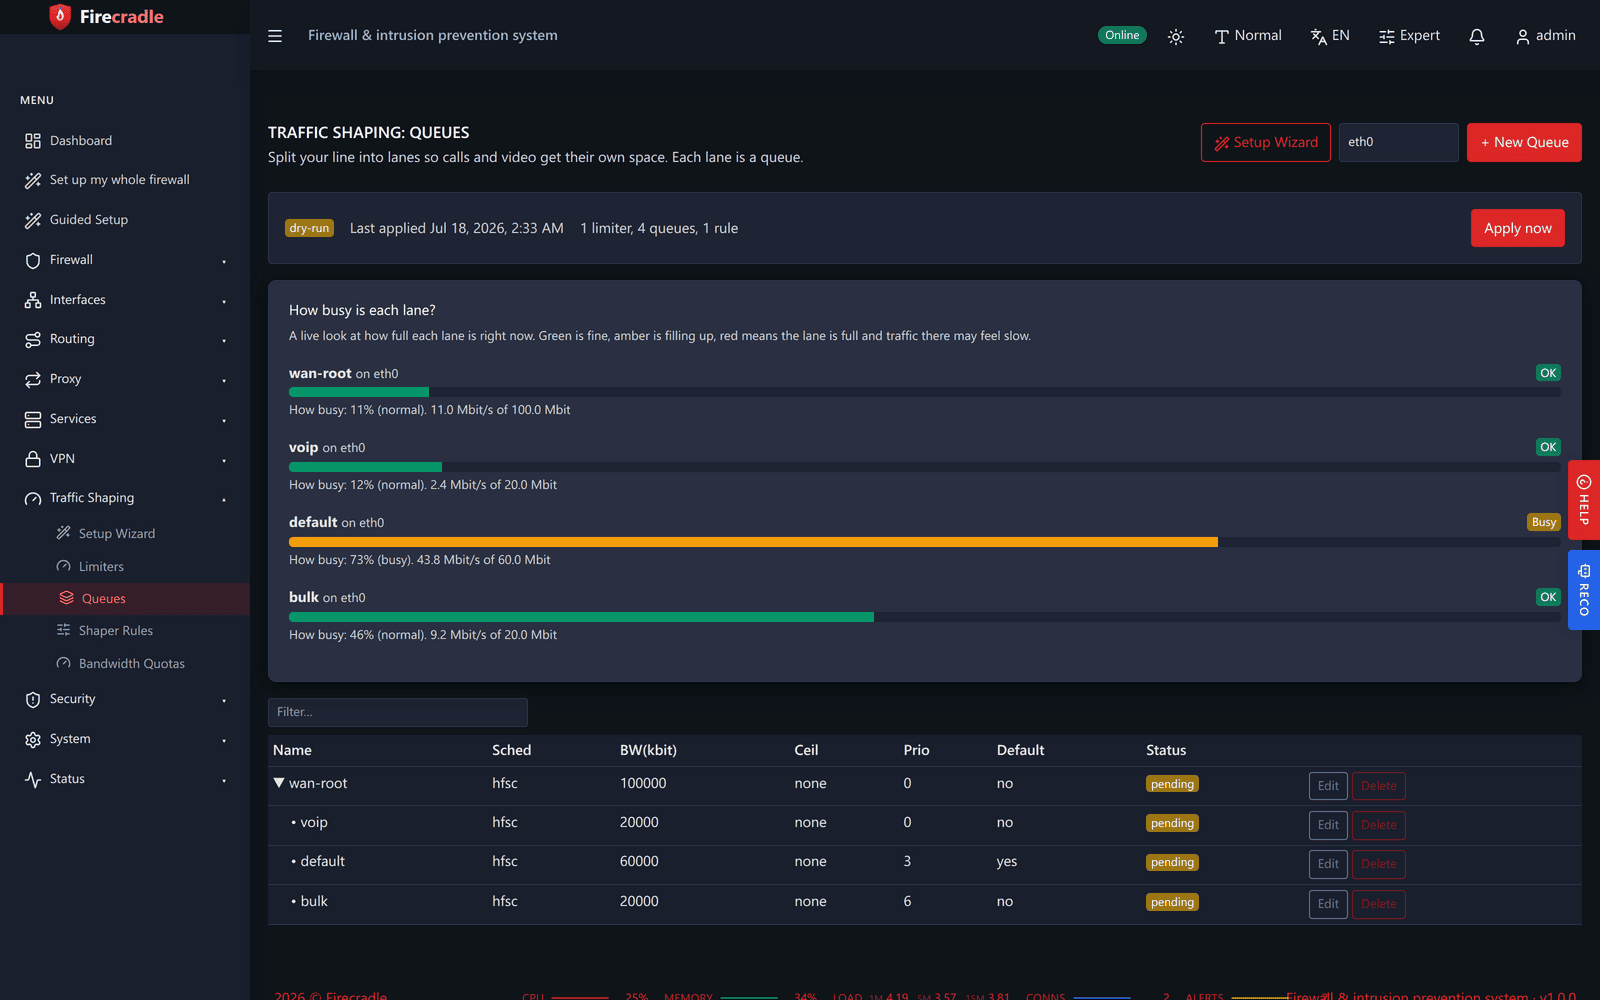Delete the voip queue

pos(1379,825)
